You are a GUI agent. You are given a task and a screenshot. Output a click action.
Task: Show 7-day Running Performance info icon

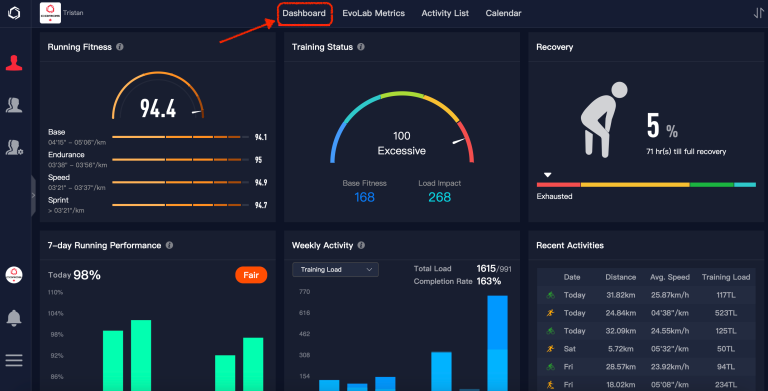tap(169, 245)
